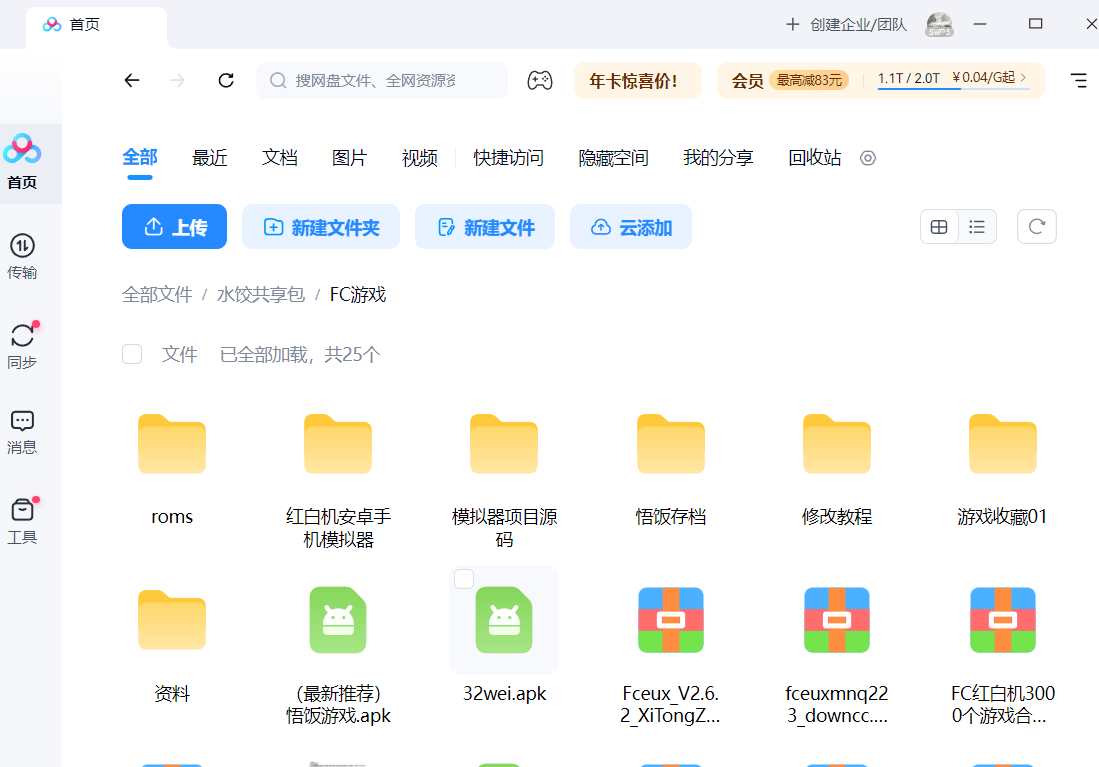
Task: Switch to the 最近 tab
Action: click(210, 158)
